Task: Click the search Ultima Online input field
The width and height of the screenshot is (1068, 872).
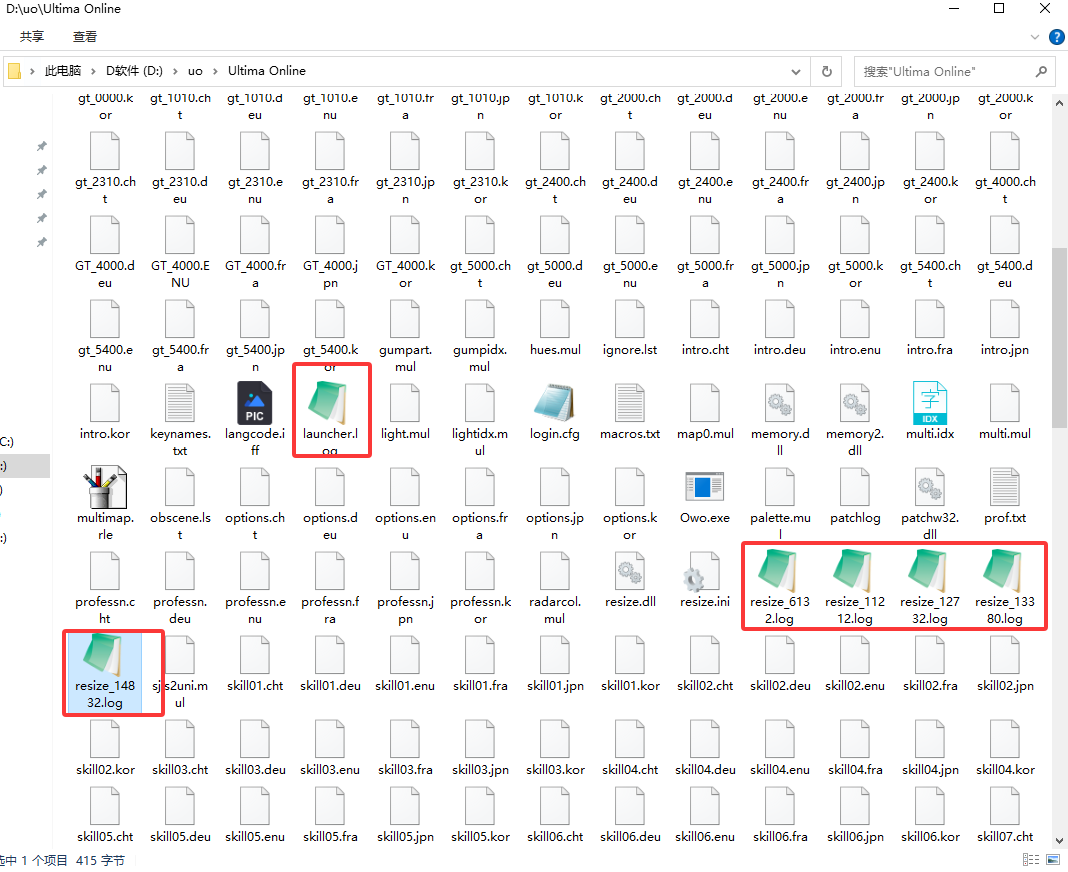Action: (x=954, y=72)
